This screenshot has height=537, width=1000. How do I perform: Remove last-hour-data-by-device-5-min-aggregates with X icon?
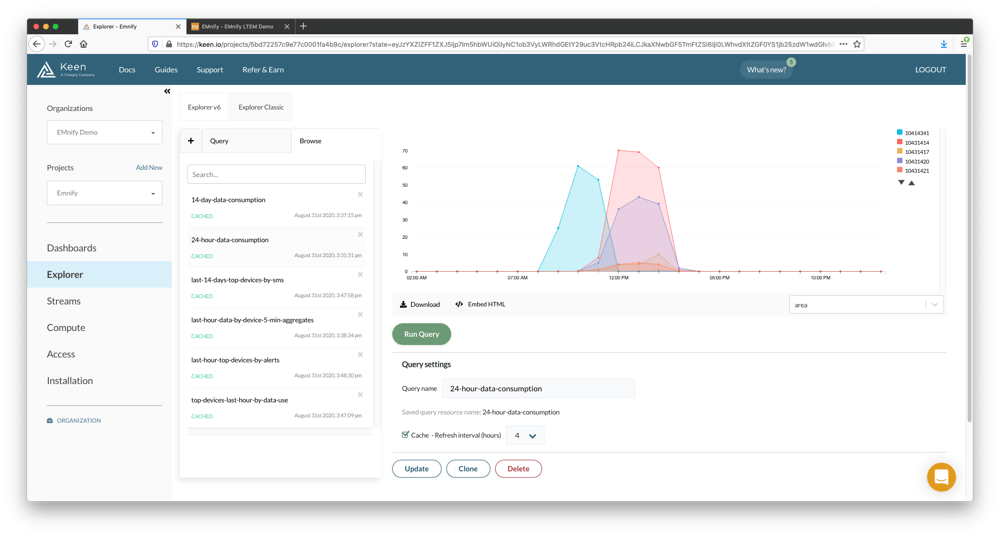(360, 314)
